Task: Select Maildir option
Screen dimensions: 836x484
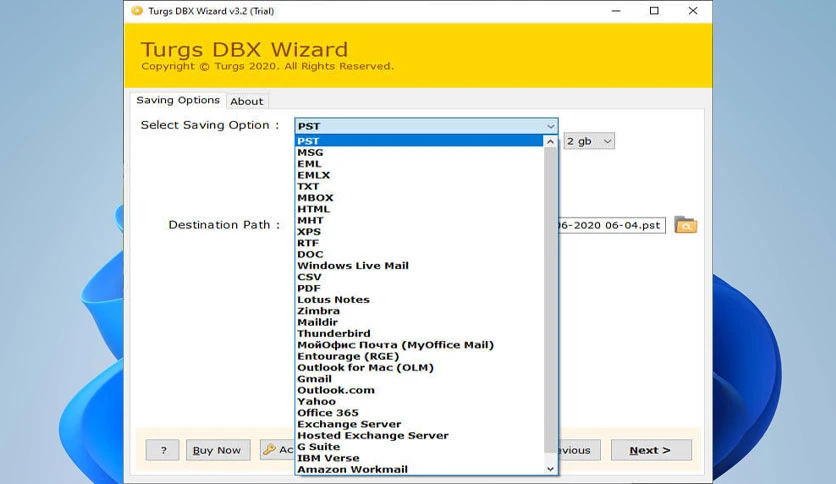Action: tap(420, 322)
